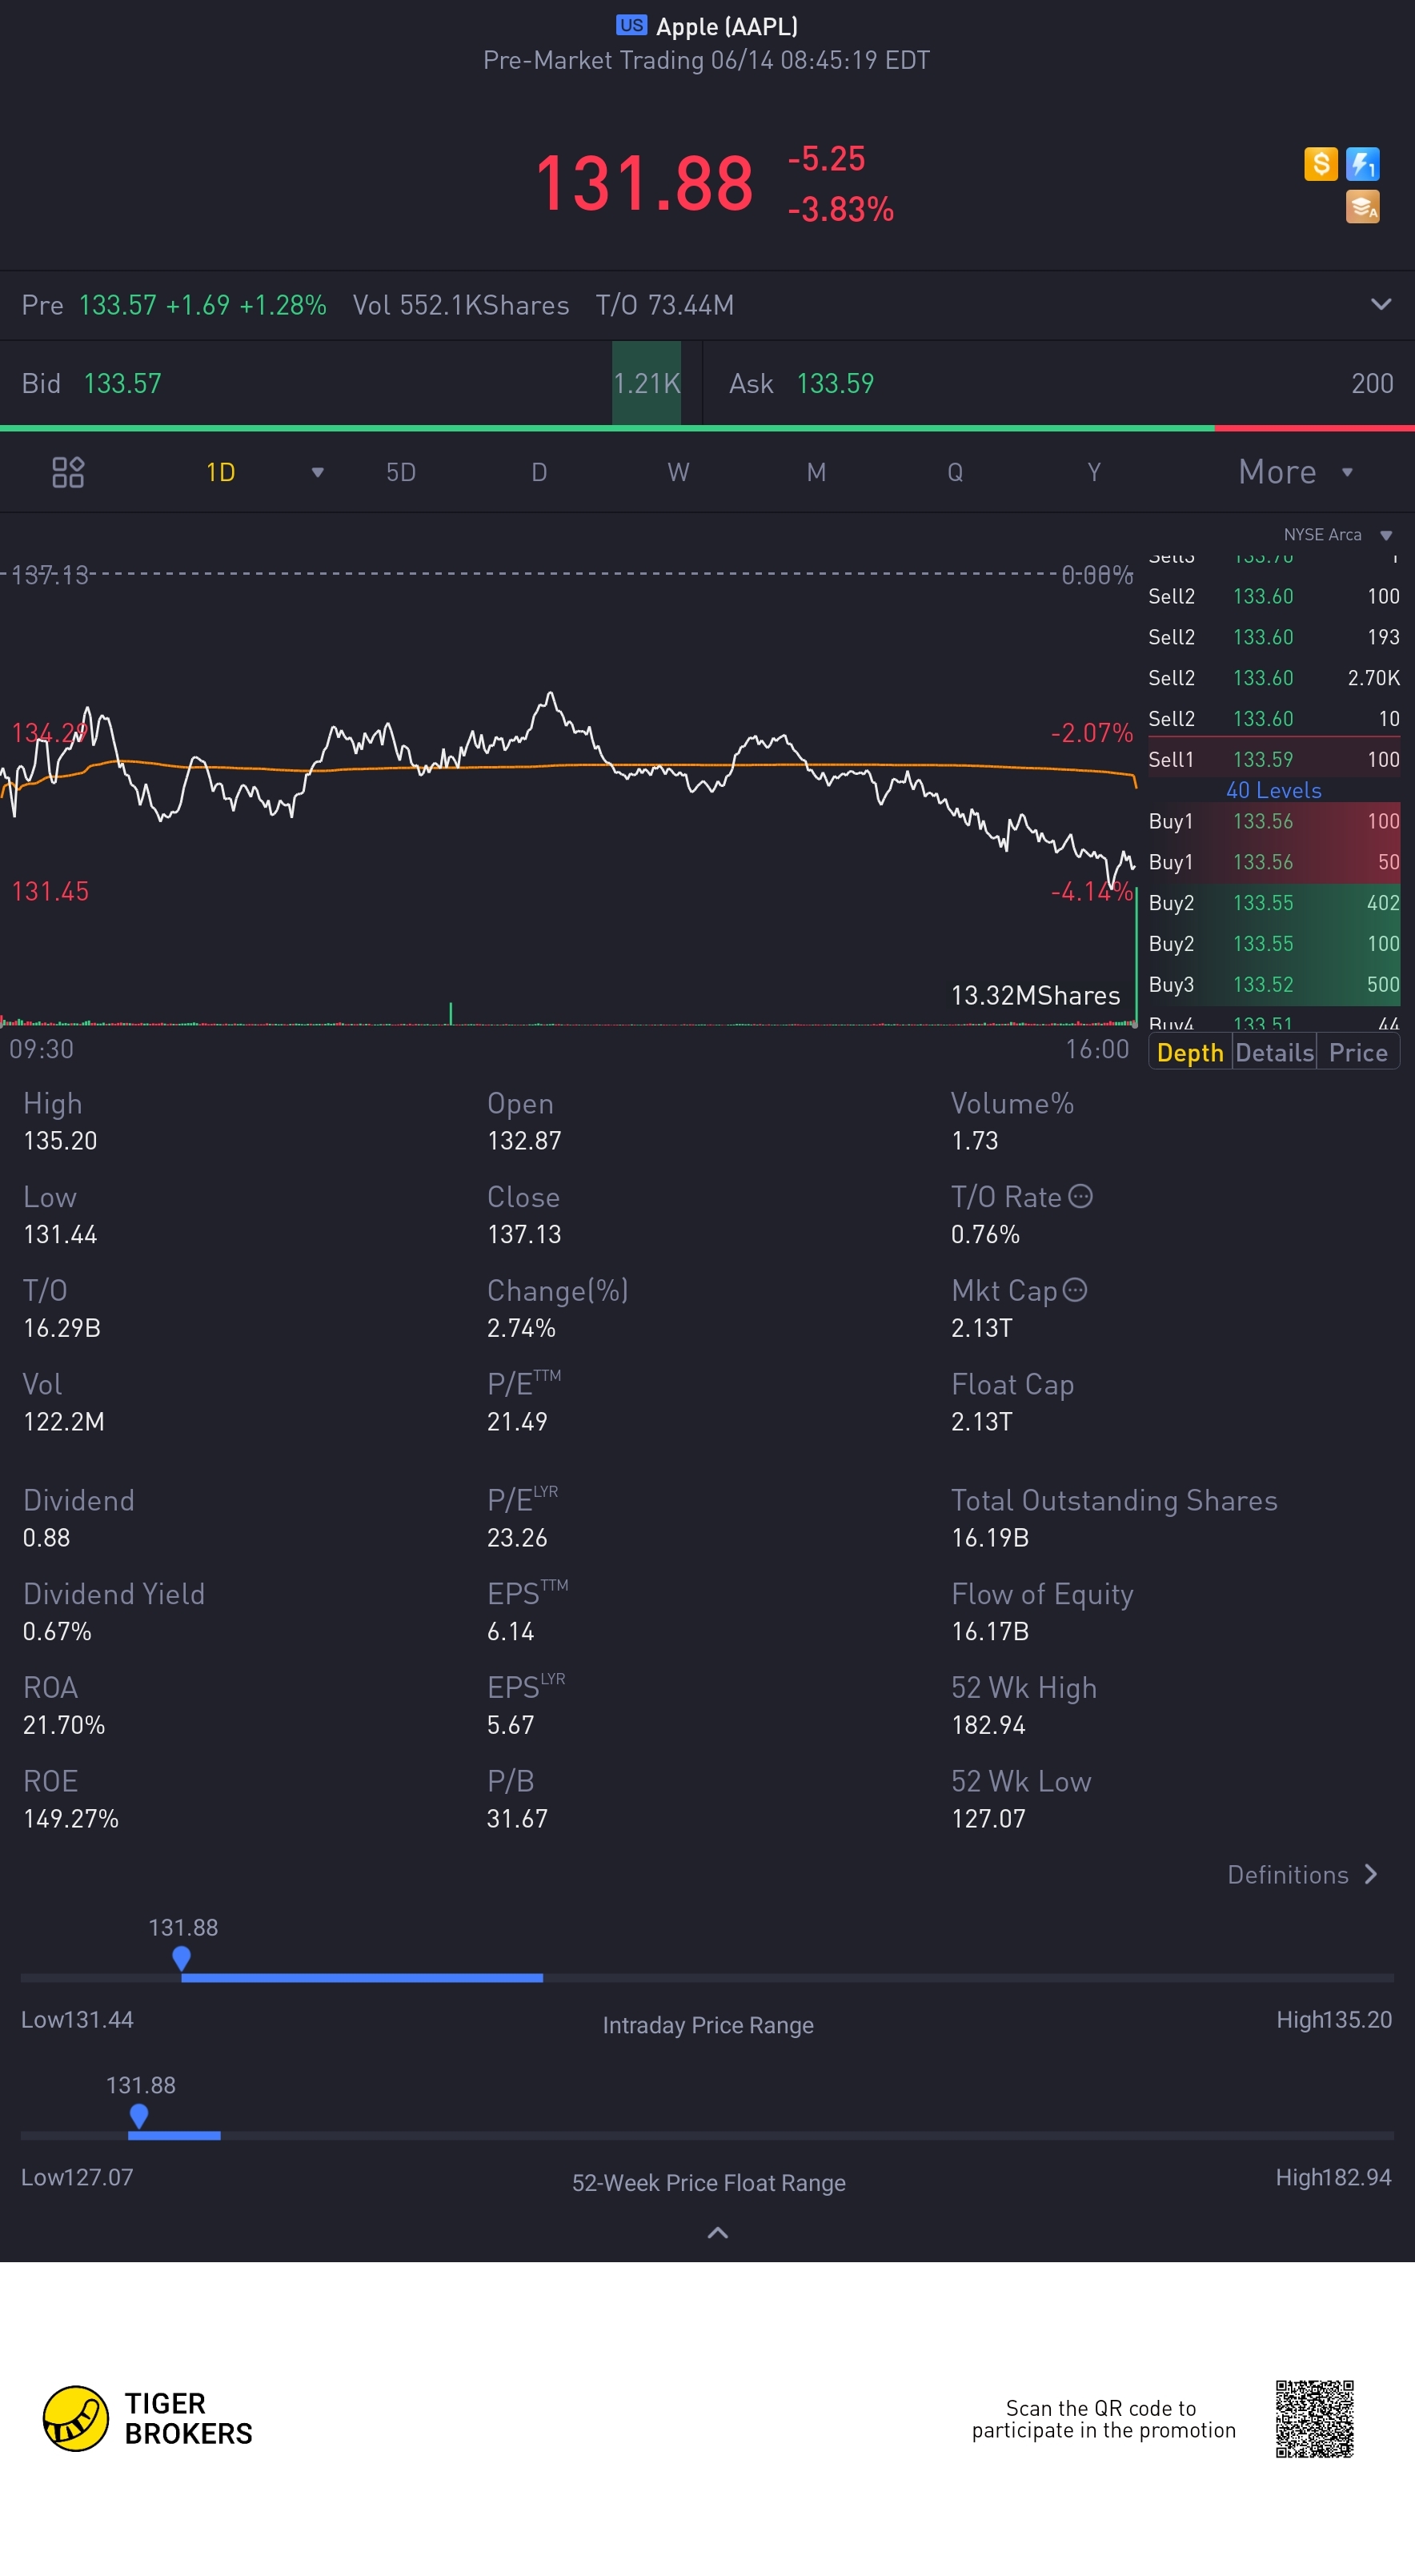Tap the EPS TTM value 6.14
This screenshot has height=2576, width=1415.
click(511, 1631)
